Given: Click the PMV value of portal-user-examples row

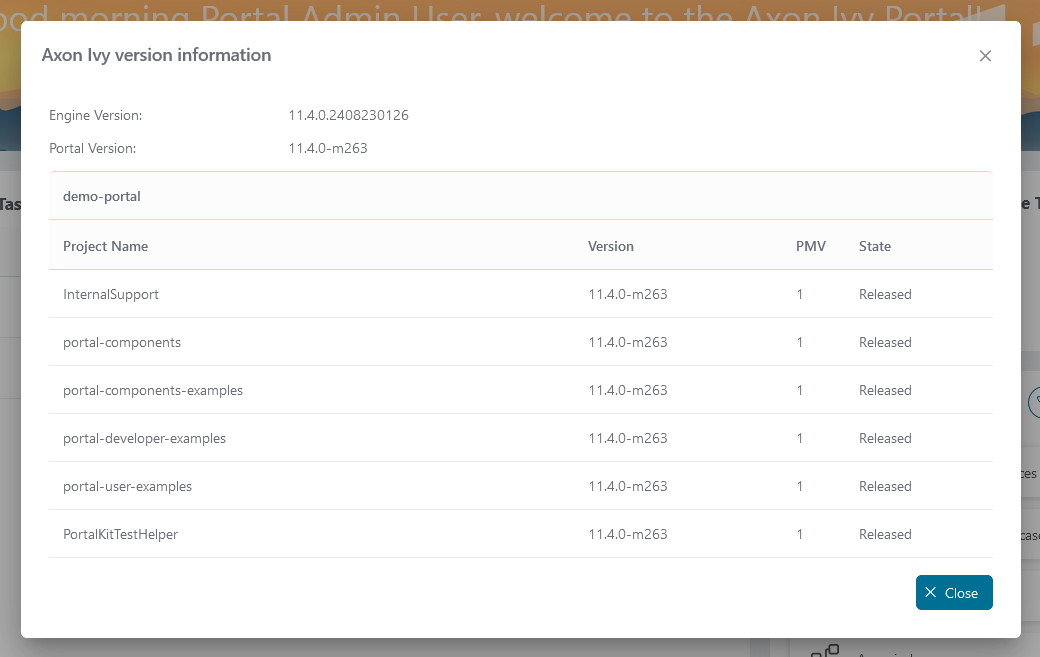Looking at the screenshot, I should [x=800, y=486].
